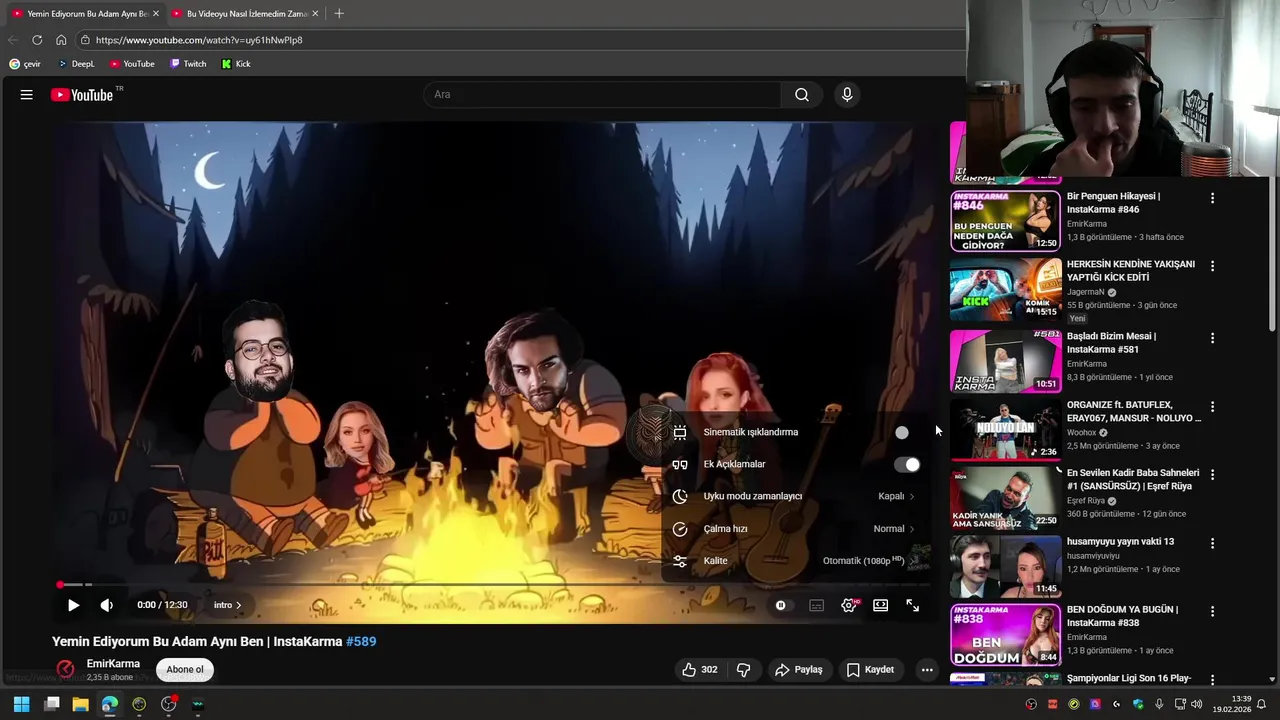Click the Sinematik ışıklandırma icon in settings
Image resolution: width=1280 pixels, height=720 pixels.
point(680,432)
